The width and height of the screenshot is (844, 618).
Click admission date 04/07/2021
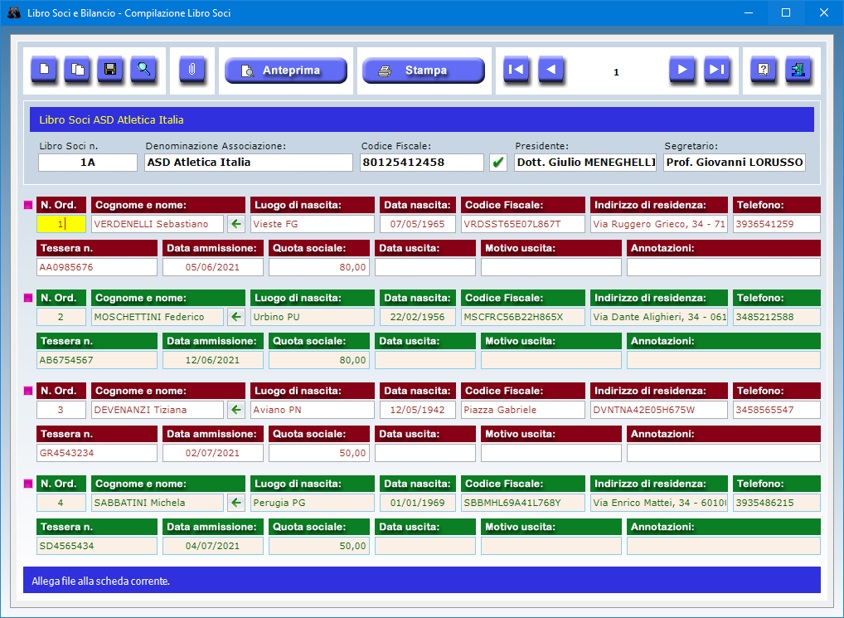click(213, 546)
